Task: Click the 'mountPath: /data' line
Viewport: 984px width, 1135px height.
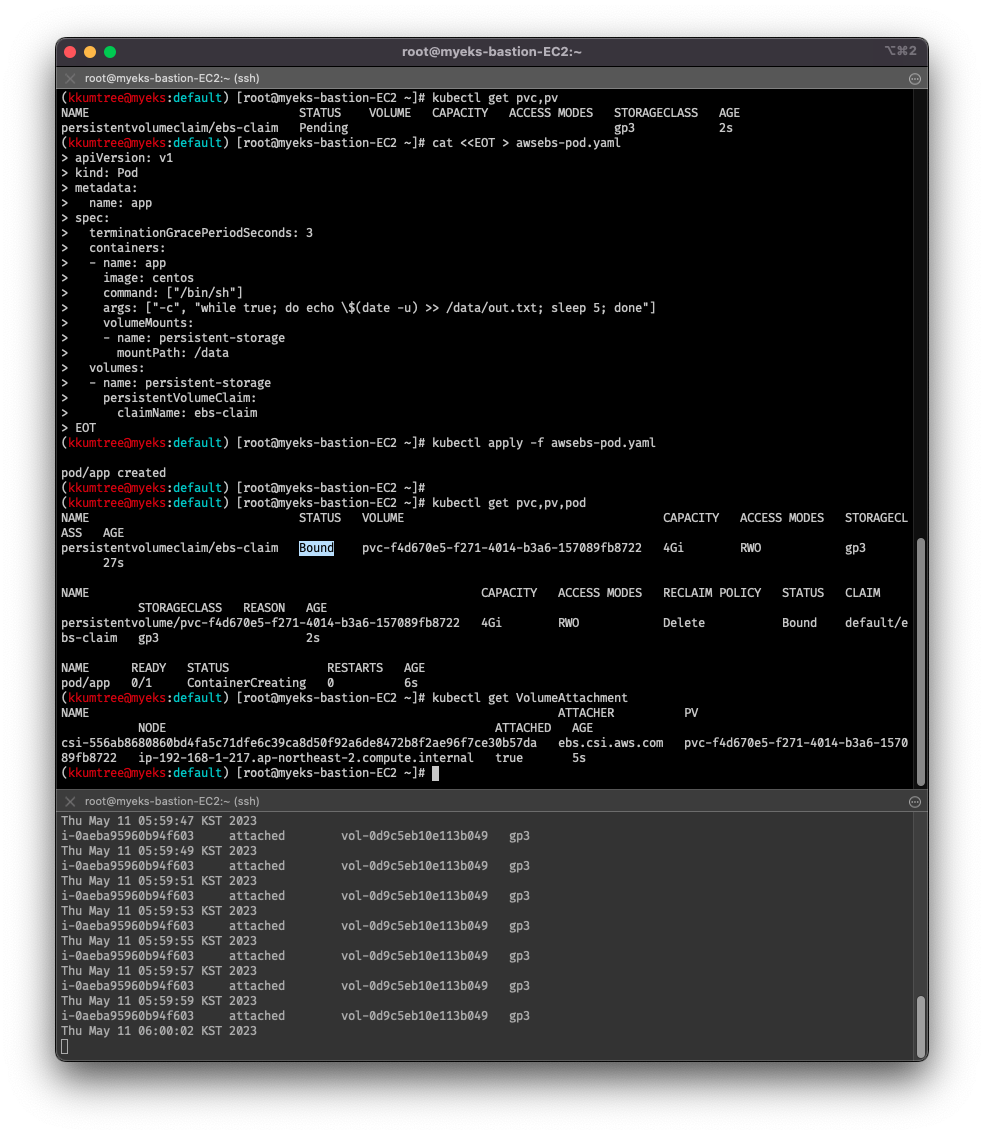Action: point(173,353)
